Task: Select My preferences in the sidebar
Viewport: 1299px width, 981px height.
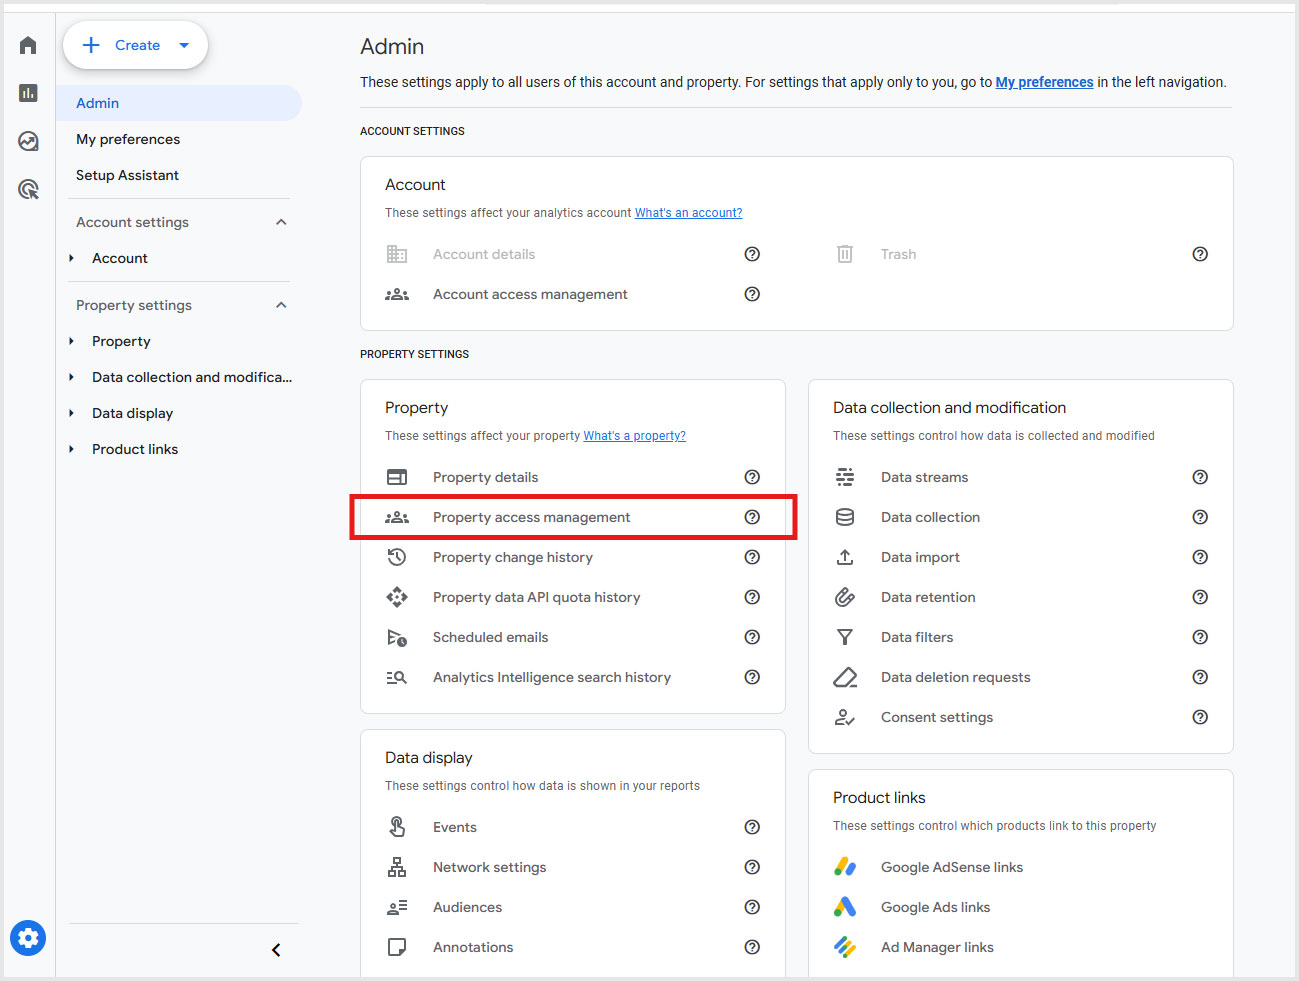Action: pyautogui.click(x=128, y=139)
